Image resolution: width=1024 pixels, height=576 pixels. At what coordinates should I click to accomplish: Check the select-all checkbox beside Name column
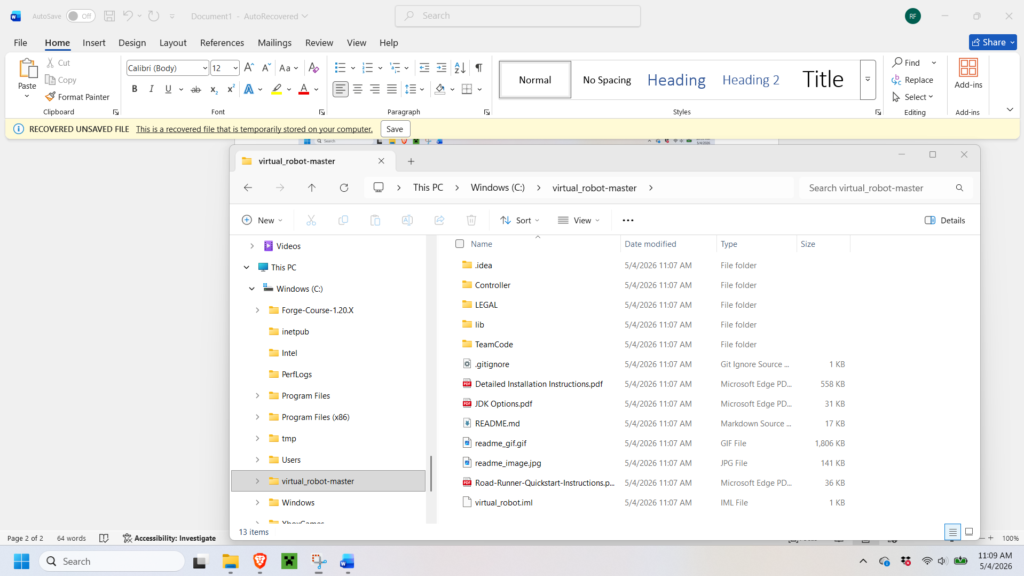click(460, 244)
